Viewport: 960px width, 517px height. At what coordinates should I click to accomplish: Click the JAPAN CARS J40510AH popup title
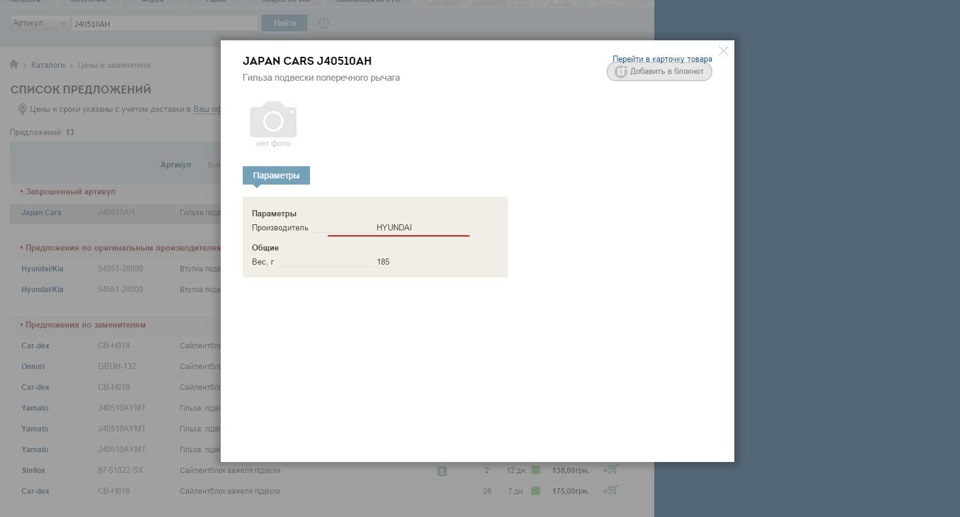coord(307,61)
